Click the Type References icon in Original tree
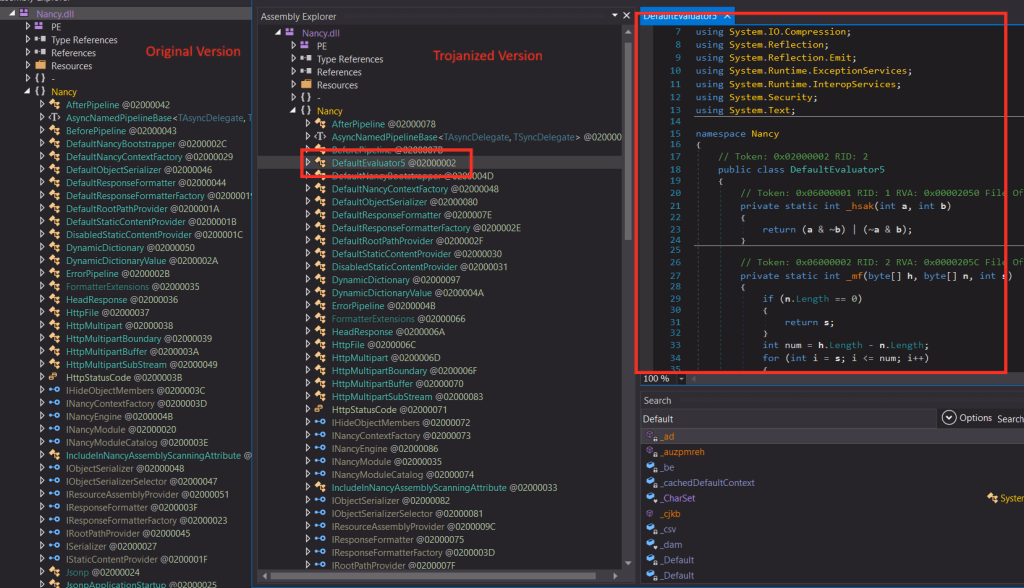Screen dimensions: 1024x588 (x=40, y=39)
